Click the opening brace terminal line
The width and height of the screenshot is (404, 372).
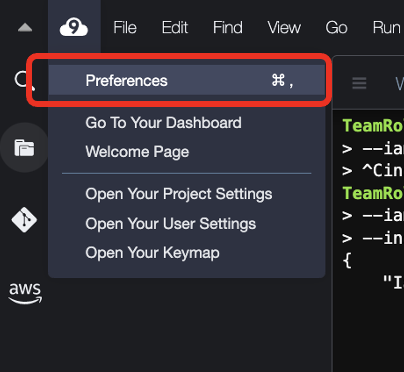tap(347, 261)
